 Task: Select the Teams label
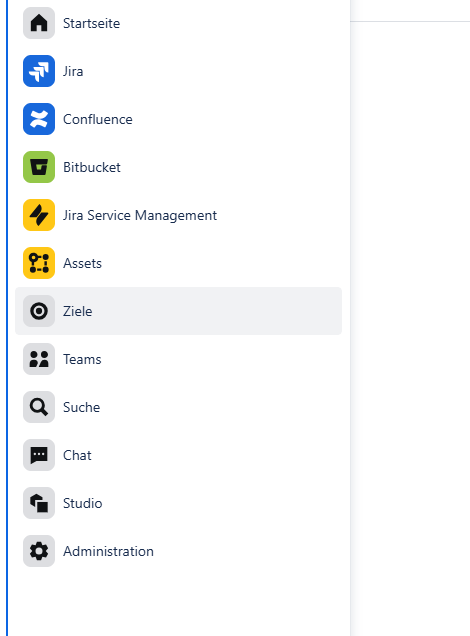pos(82,359)
